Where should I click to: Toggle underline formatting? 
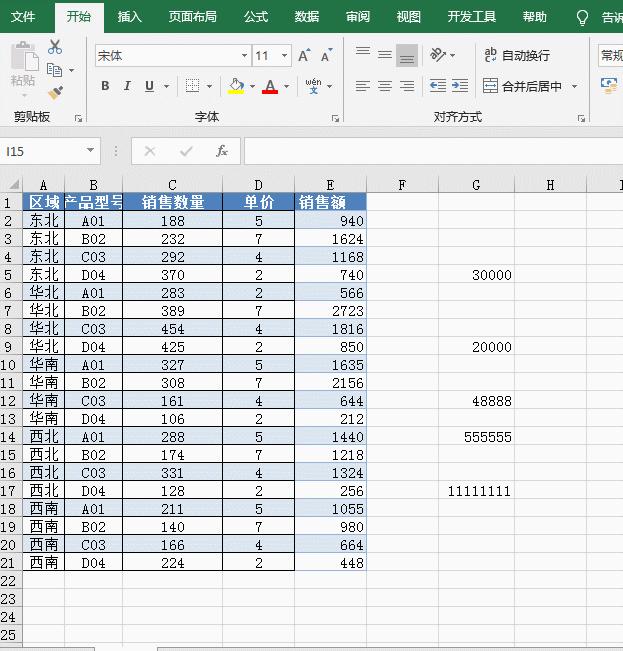(149, 86)
